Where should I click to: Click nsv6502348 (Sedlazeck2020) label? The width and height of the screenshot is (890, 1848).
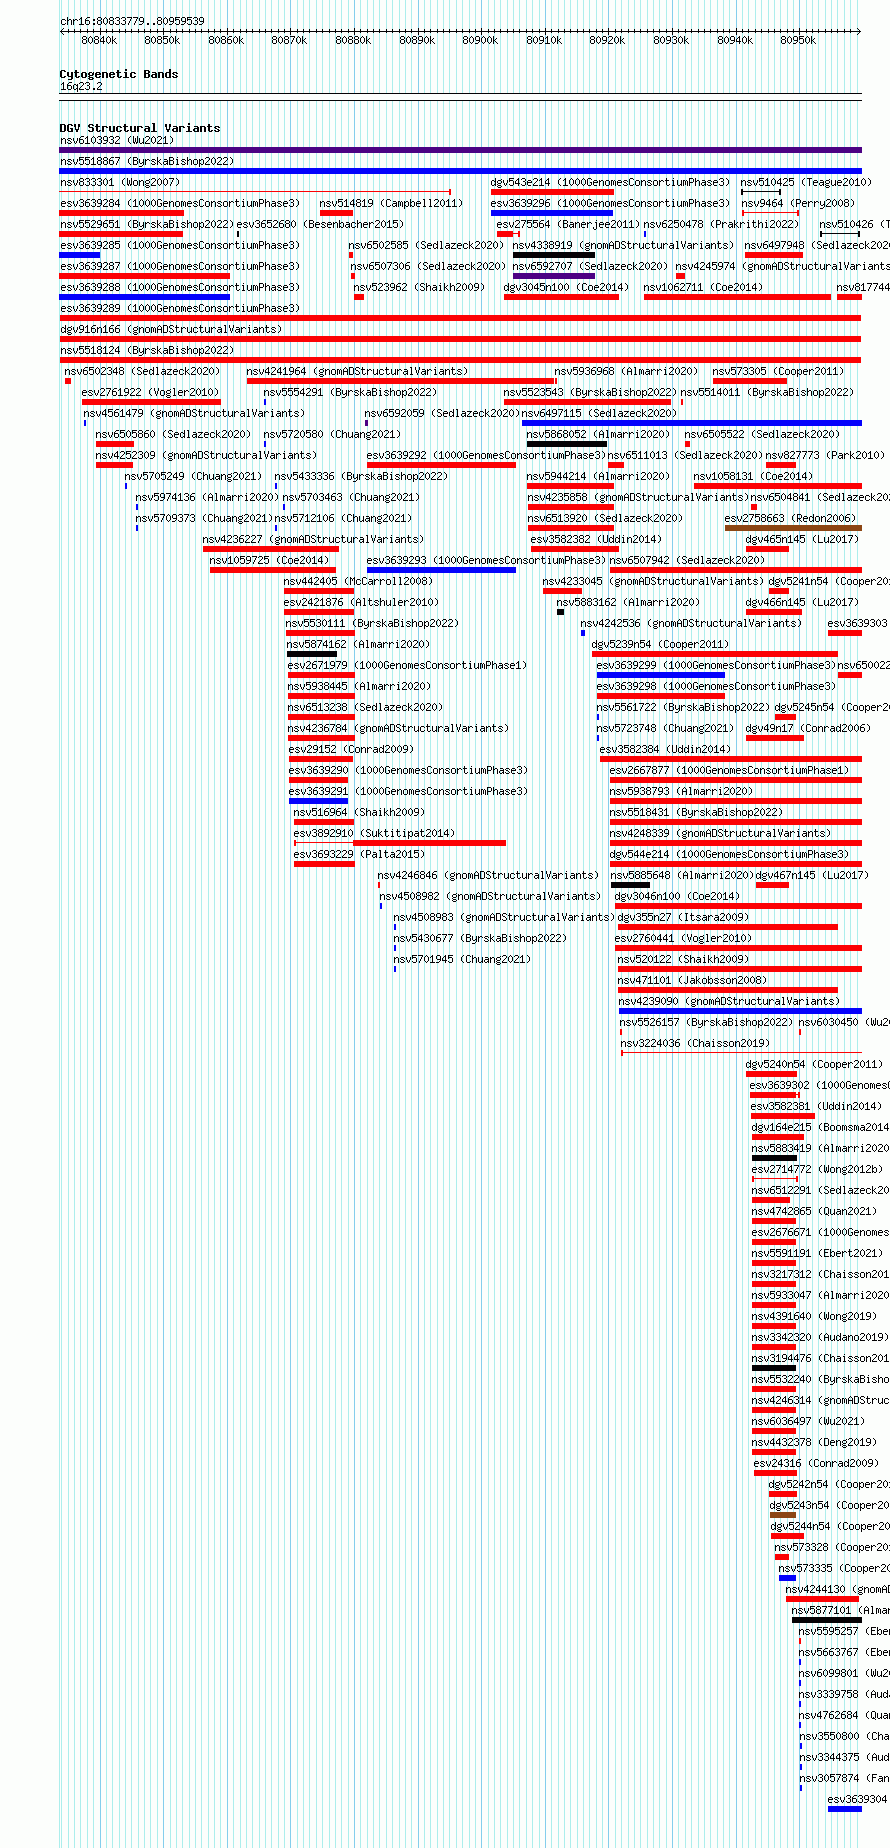142,371
